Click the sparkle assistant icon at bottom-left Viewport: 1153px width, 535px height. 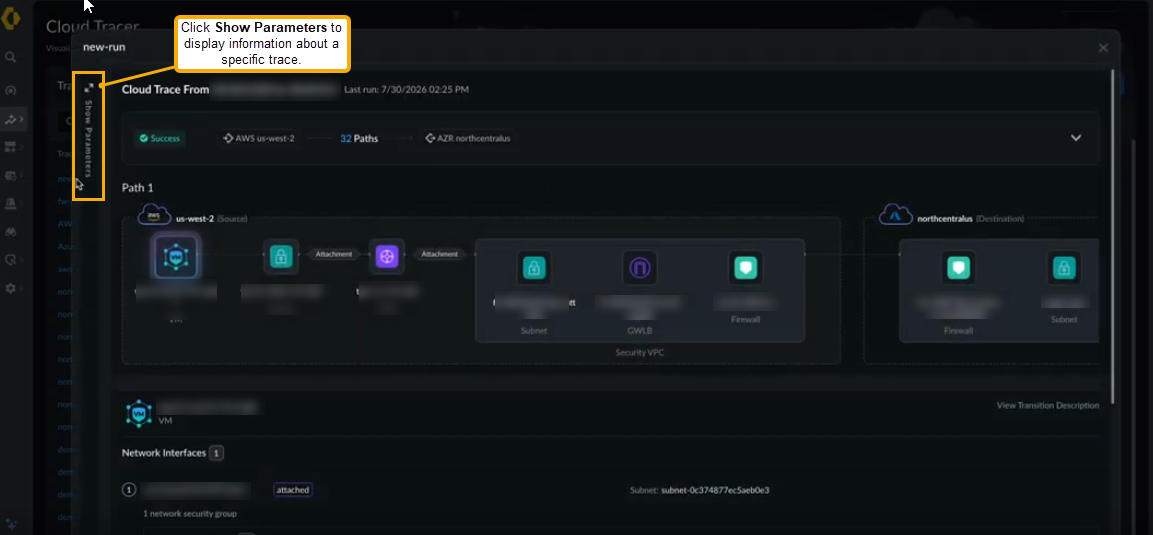point(11,524)
